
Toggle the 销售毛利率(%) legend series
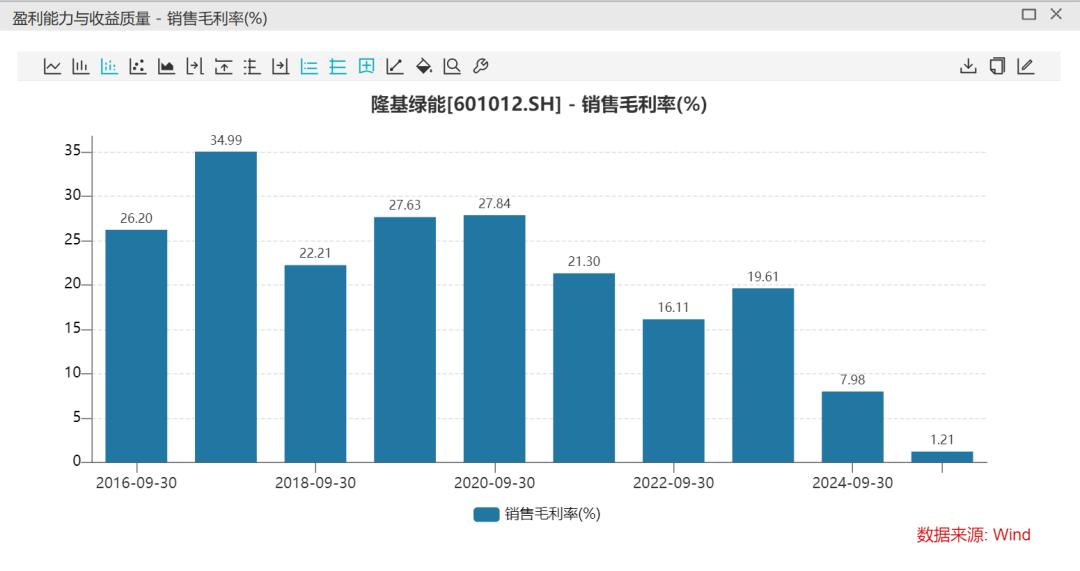click(x=537, y=514)
